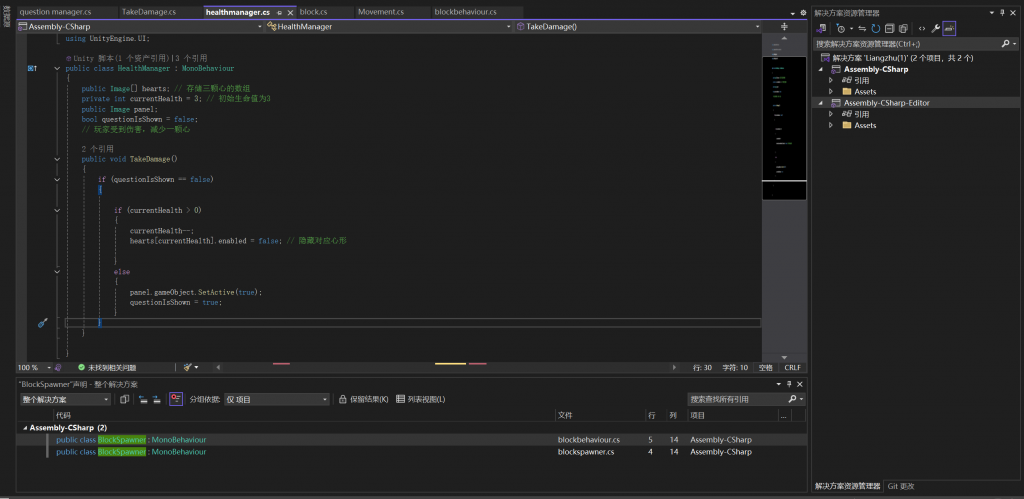Viewport: 1024px width, 499px height.
Task: Click the show all files icon
Action: (903, 28)
